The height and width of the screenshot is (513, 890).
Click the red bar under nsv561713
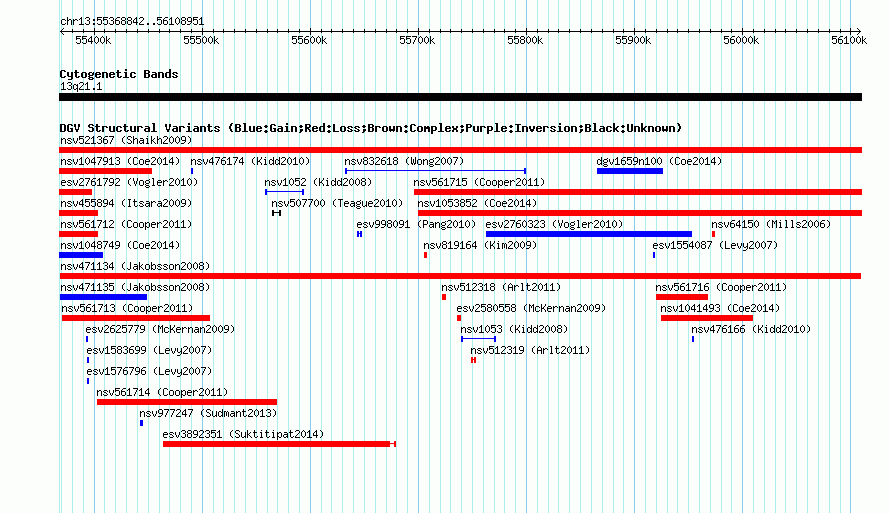(x=136, y=318)
